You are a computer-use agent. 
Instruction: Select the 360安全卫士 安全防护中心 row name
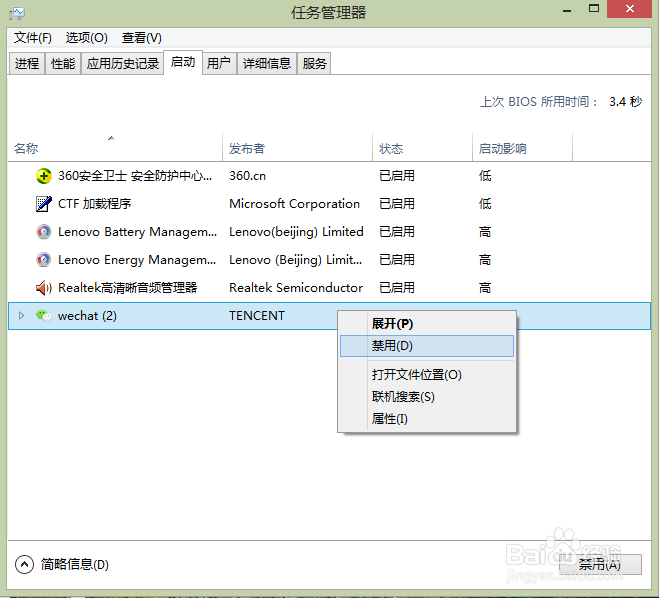coord(135,176)
